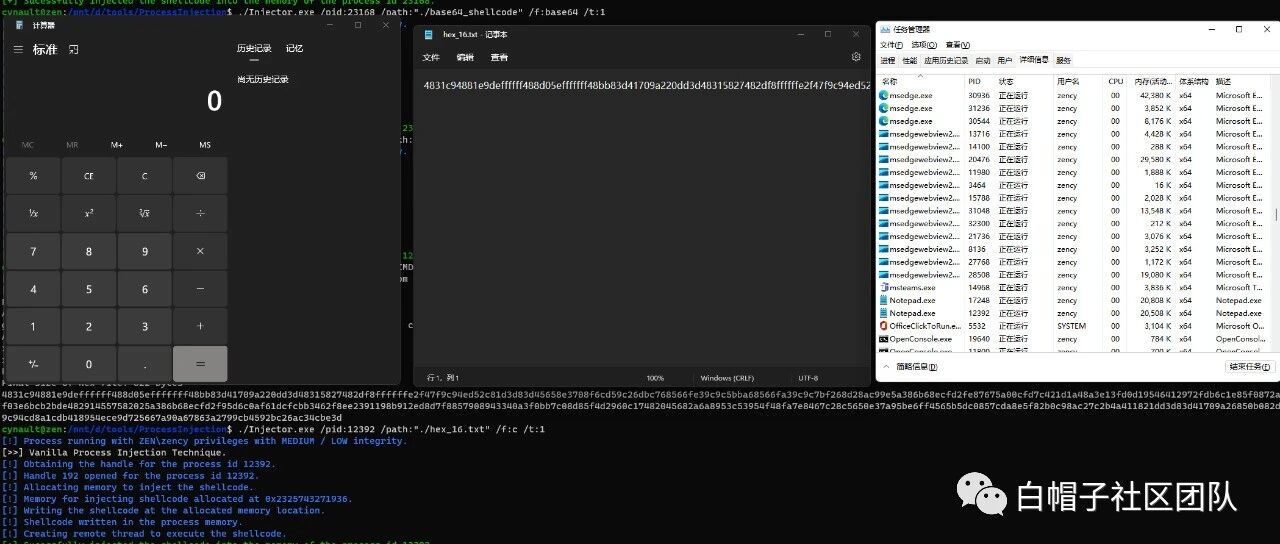Click Calculator equals key

point(200,364)
